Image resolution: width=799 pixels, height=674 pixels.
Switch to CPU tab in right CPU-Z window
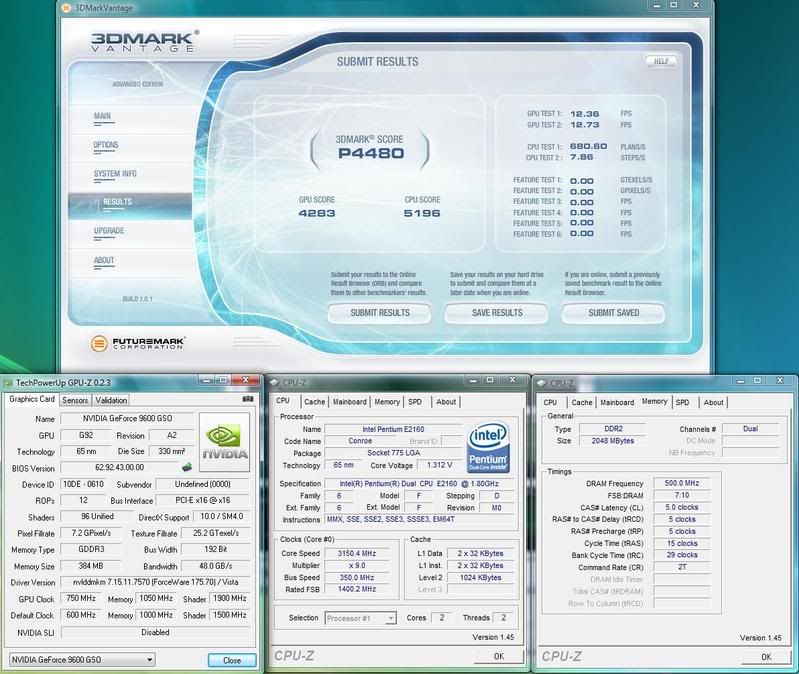(550, 402)
